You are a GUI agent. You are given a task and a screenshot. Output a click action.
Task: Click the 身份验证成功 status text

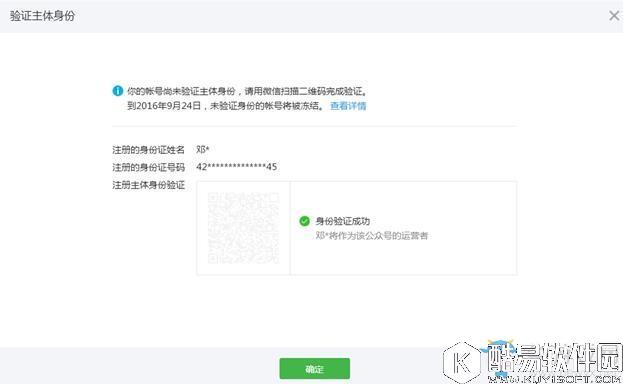342,221
